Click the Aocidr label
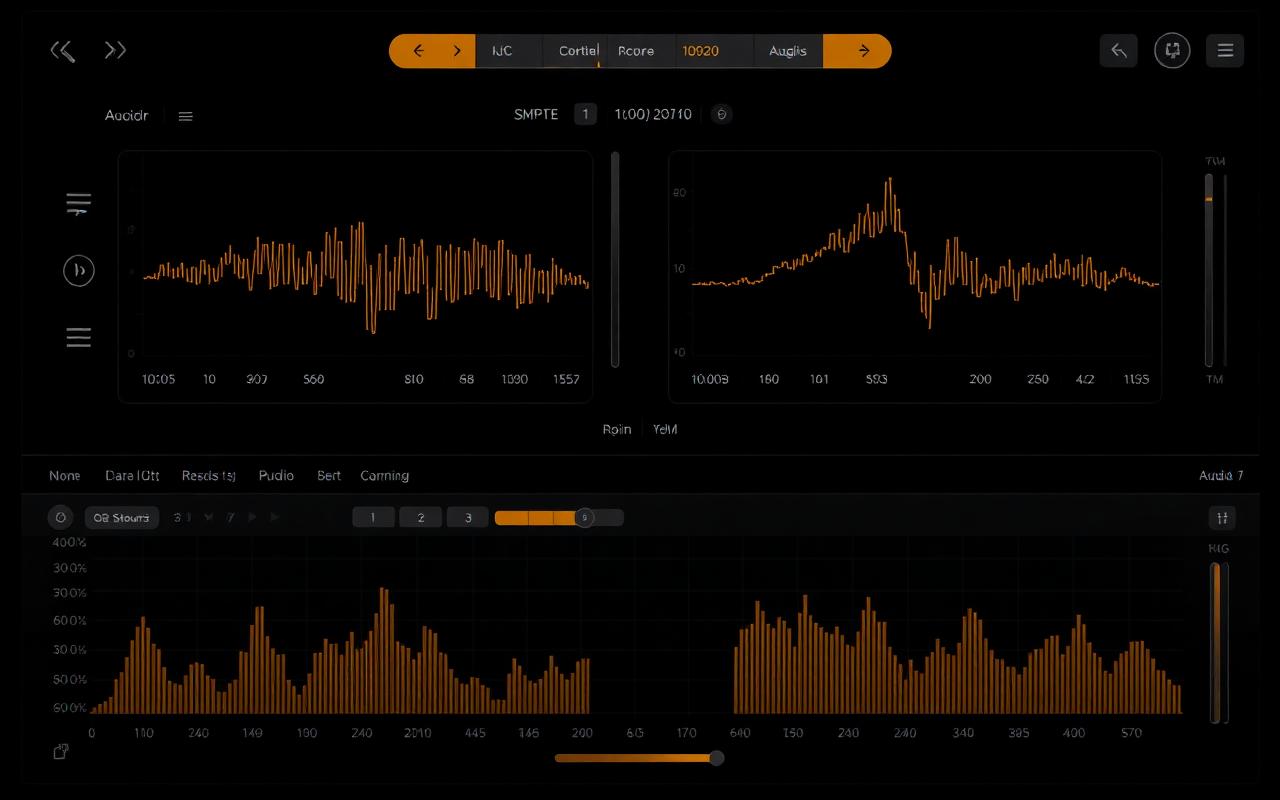 (126, 116)
